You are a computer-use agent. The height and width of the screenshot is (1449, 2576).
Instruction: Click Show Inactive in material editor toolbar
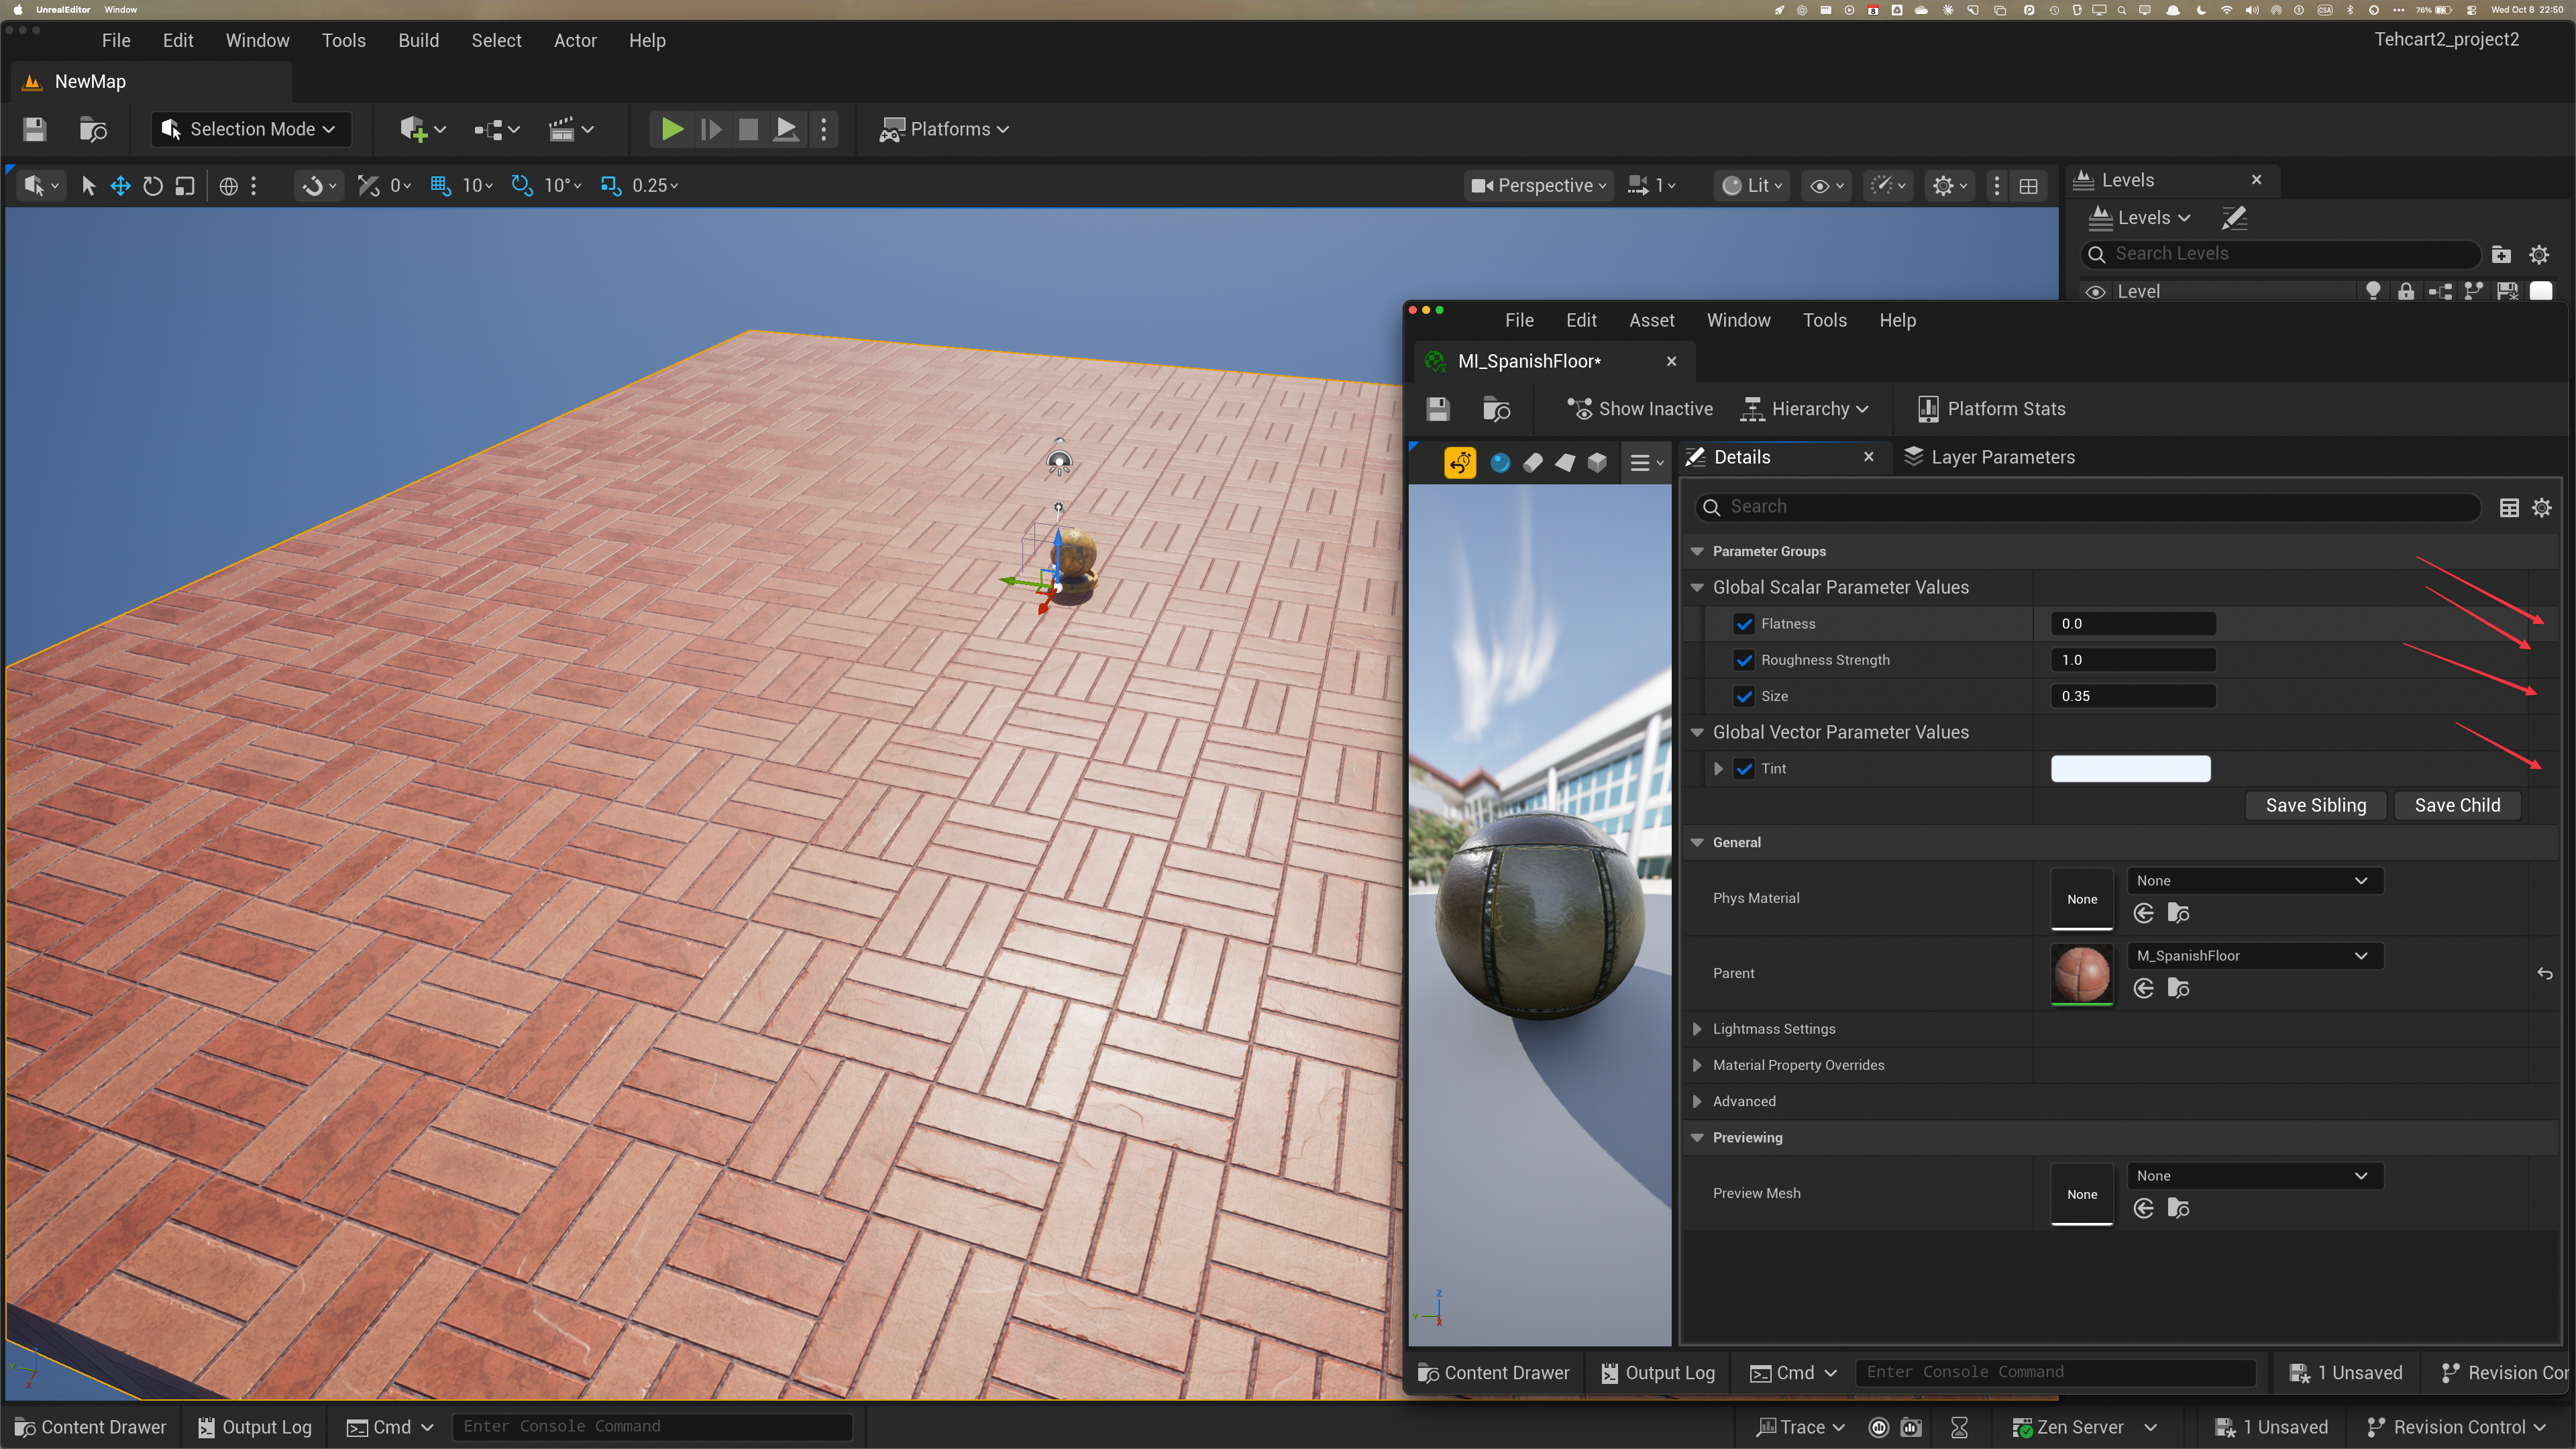tap(1640, 409)
